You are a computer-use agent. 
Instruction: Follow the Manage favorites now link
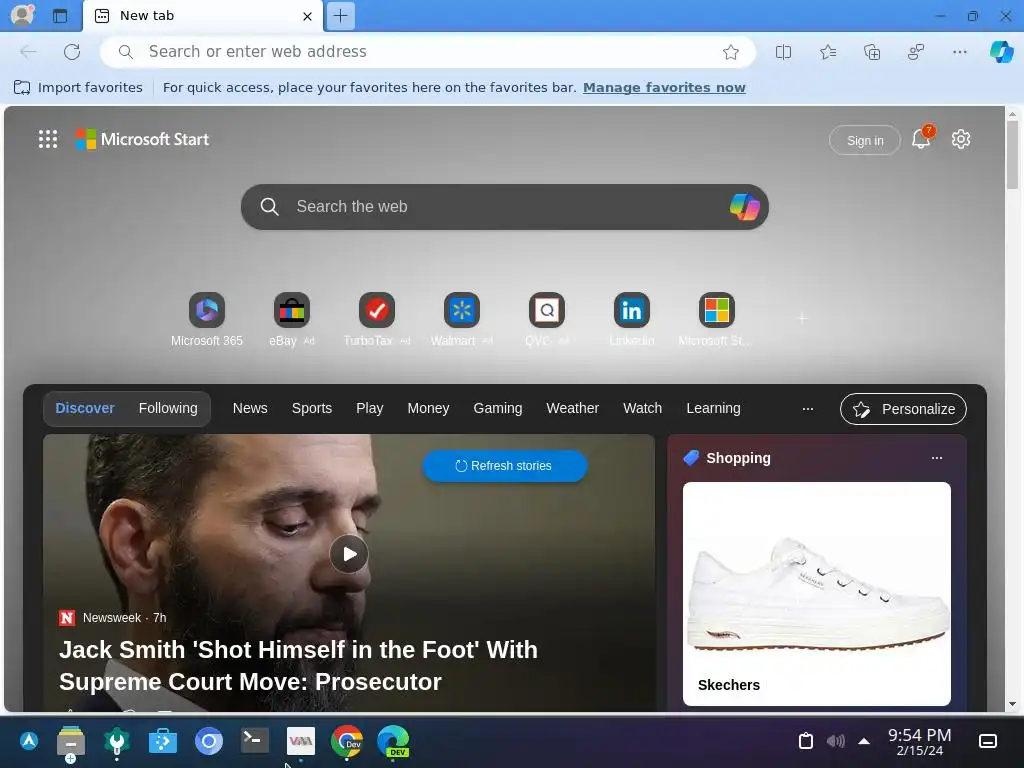[664, 88]
